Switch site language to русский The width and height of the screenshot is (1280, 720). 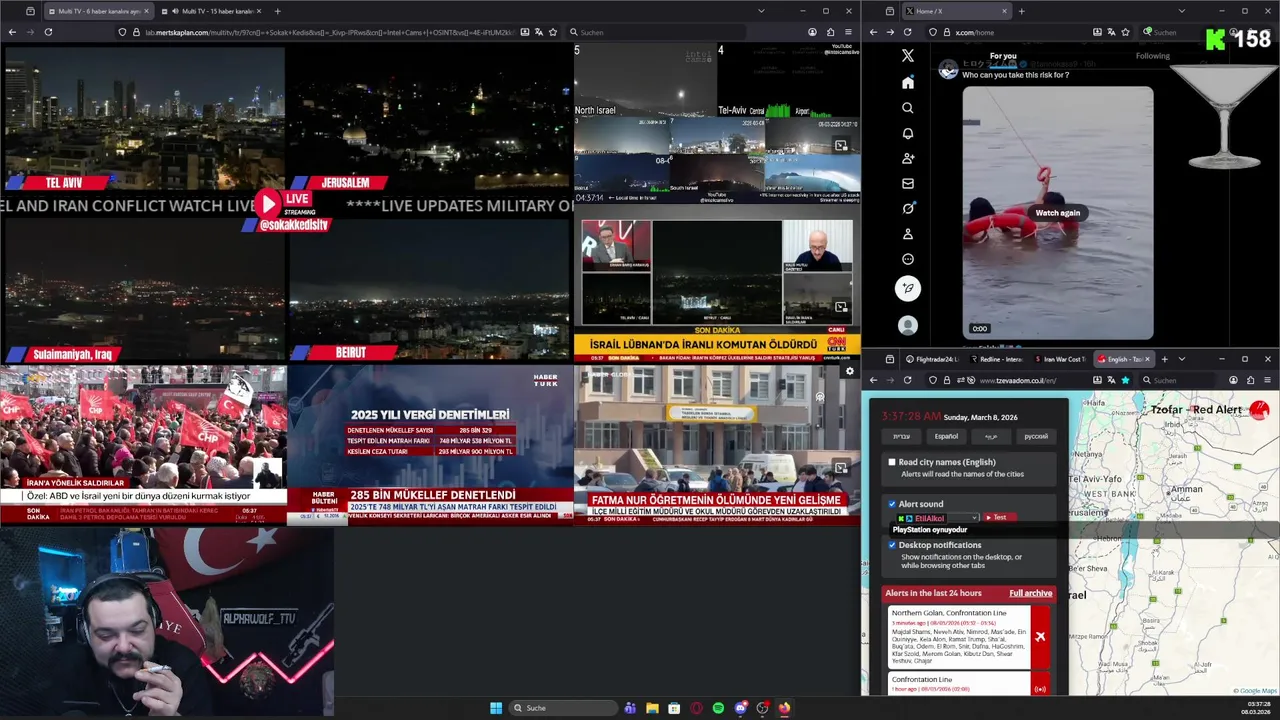pyautogui.click(x=1036, y=436)
